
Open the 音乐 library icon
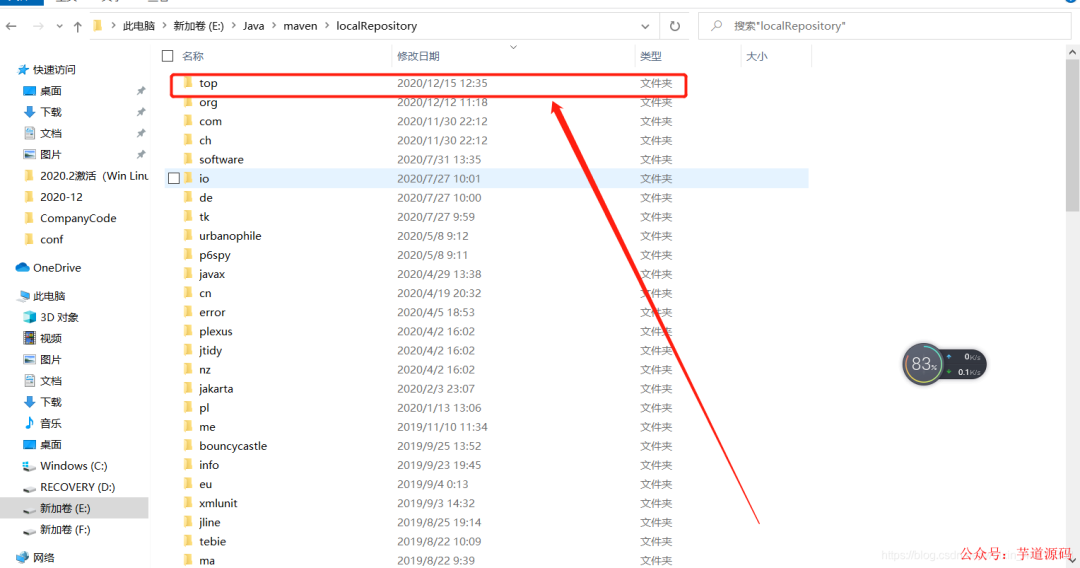[29, 423]
